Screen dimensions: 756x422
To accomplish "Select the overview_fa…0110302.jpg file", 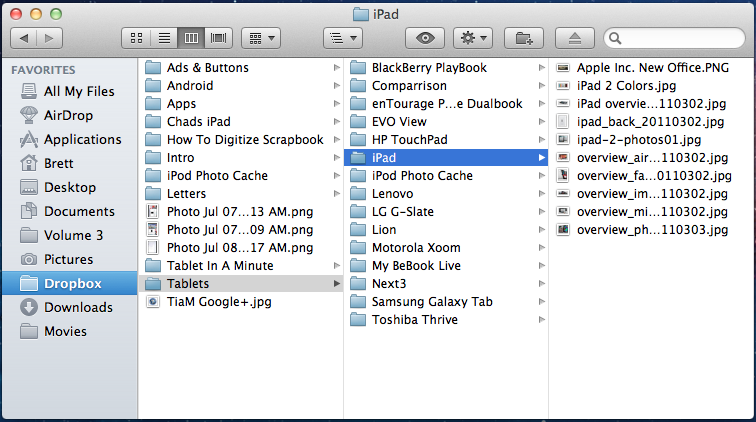I will pyautogui.click(x=651, y=176).
